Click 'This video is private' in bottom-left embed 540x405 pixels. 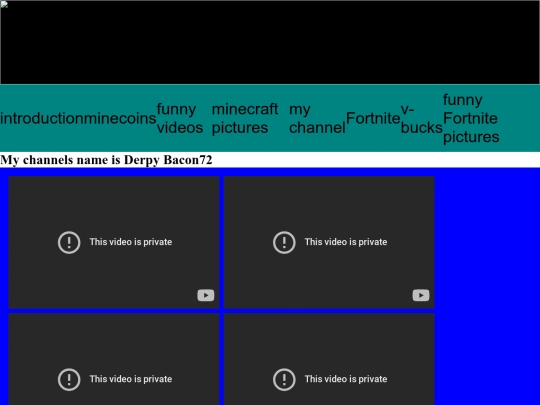pyautogui.click(x=131, y=379)
